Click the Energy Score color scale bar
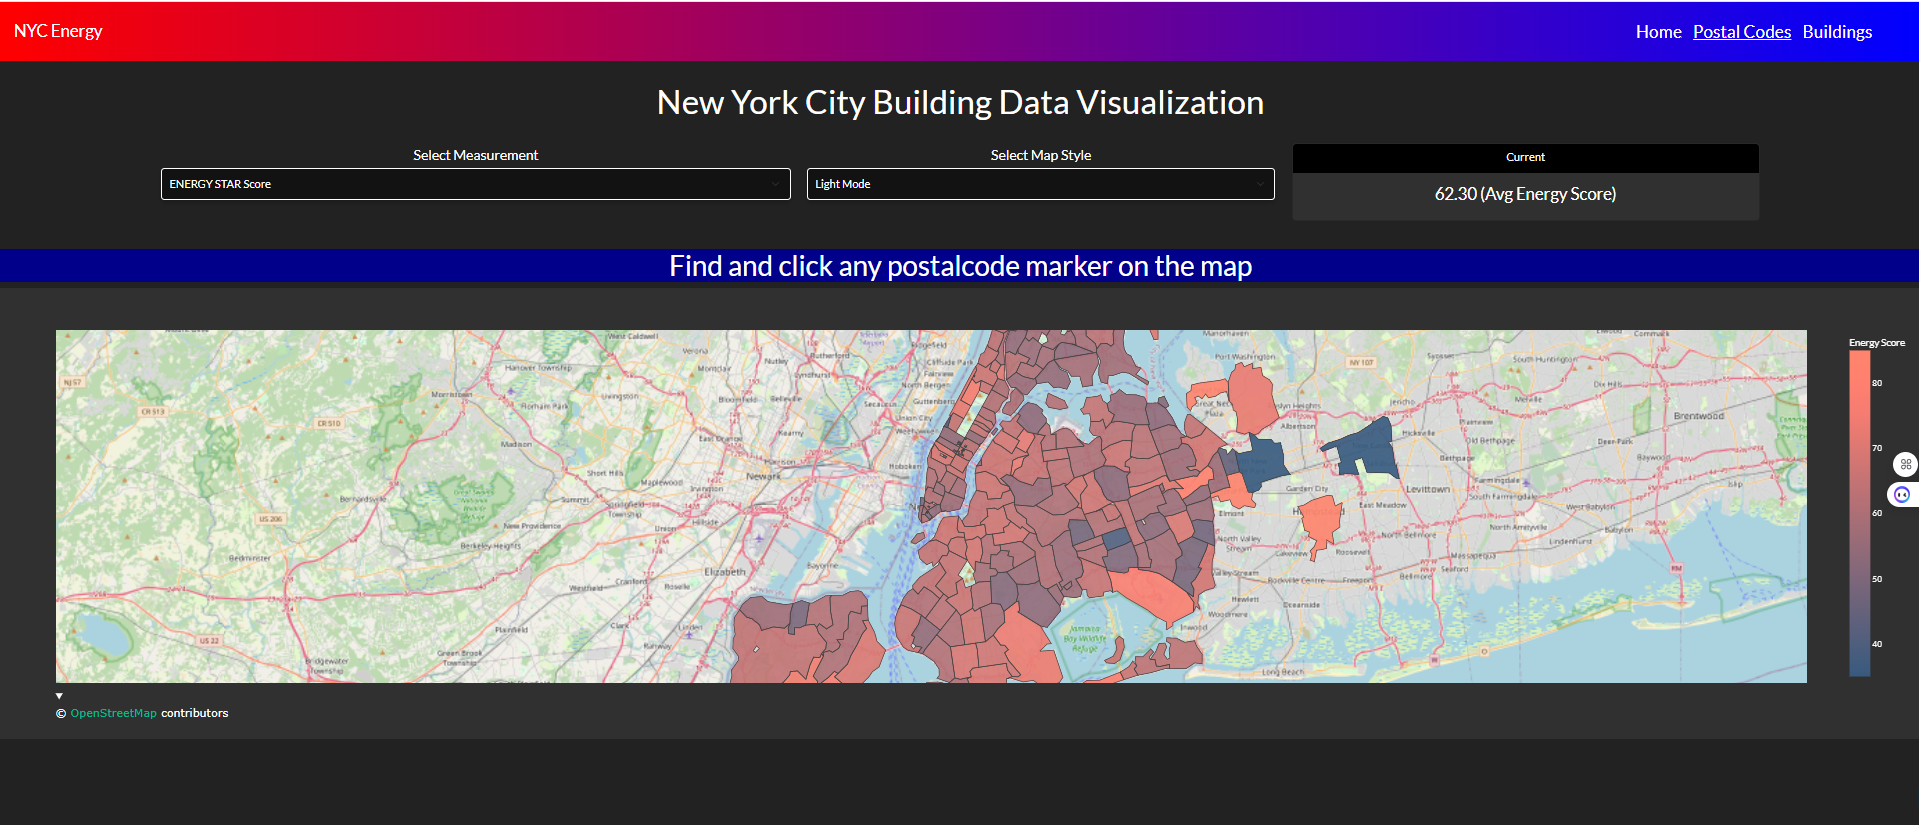The width and height of the screenshot is (1919, 825). click(x=1859, y=513)
